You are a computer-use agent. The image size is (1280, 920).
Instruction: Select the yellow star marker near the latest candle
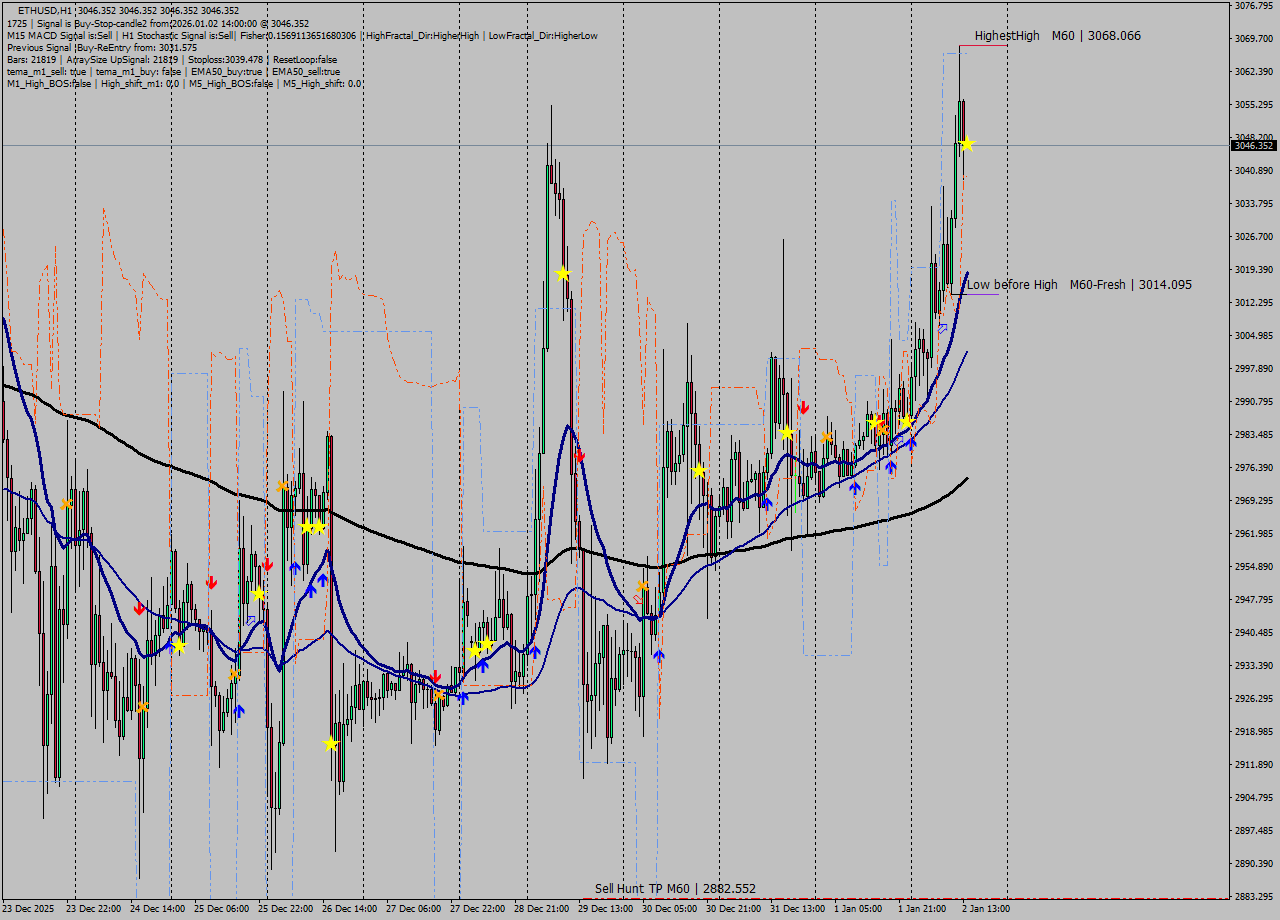(966, 143)
